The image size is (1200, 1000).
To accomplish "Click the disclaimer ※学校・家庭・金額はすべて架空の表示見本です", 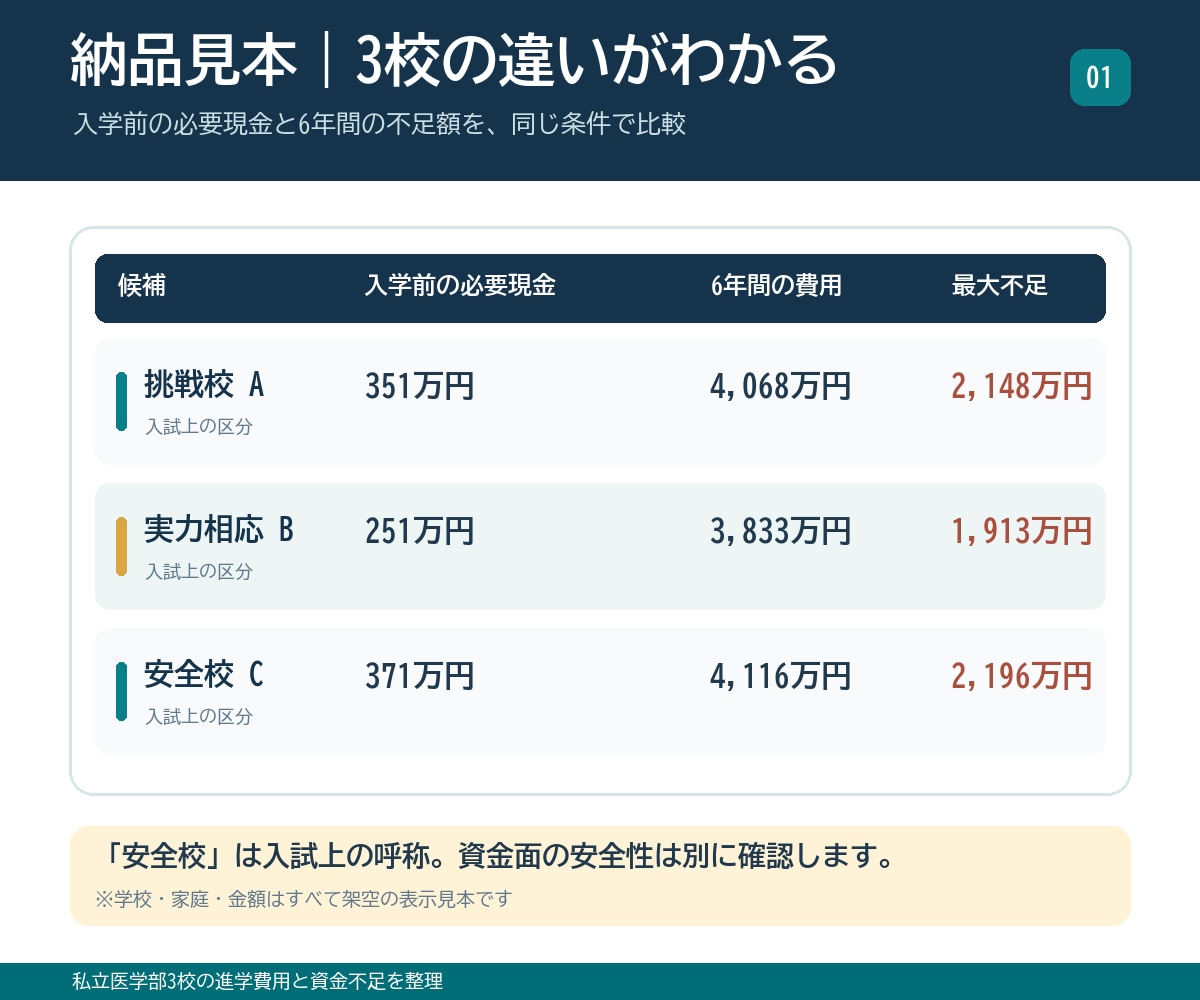I will [x=303, y=899].
